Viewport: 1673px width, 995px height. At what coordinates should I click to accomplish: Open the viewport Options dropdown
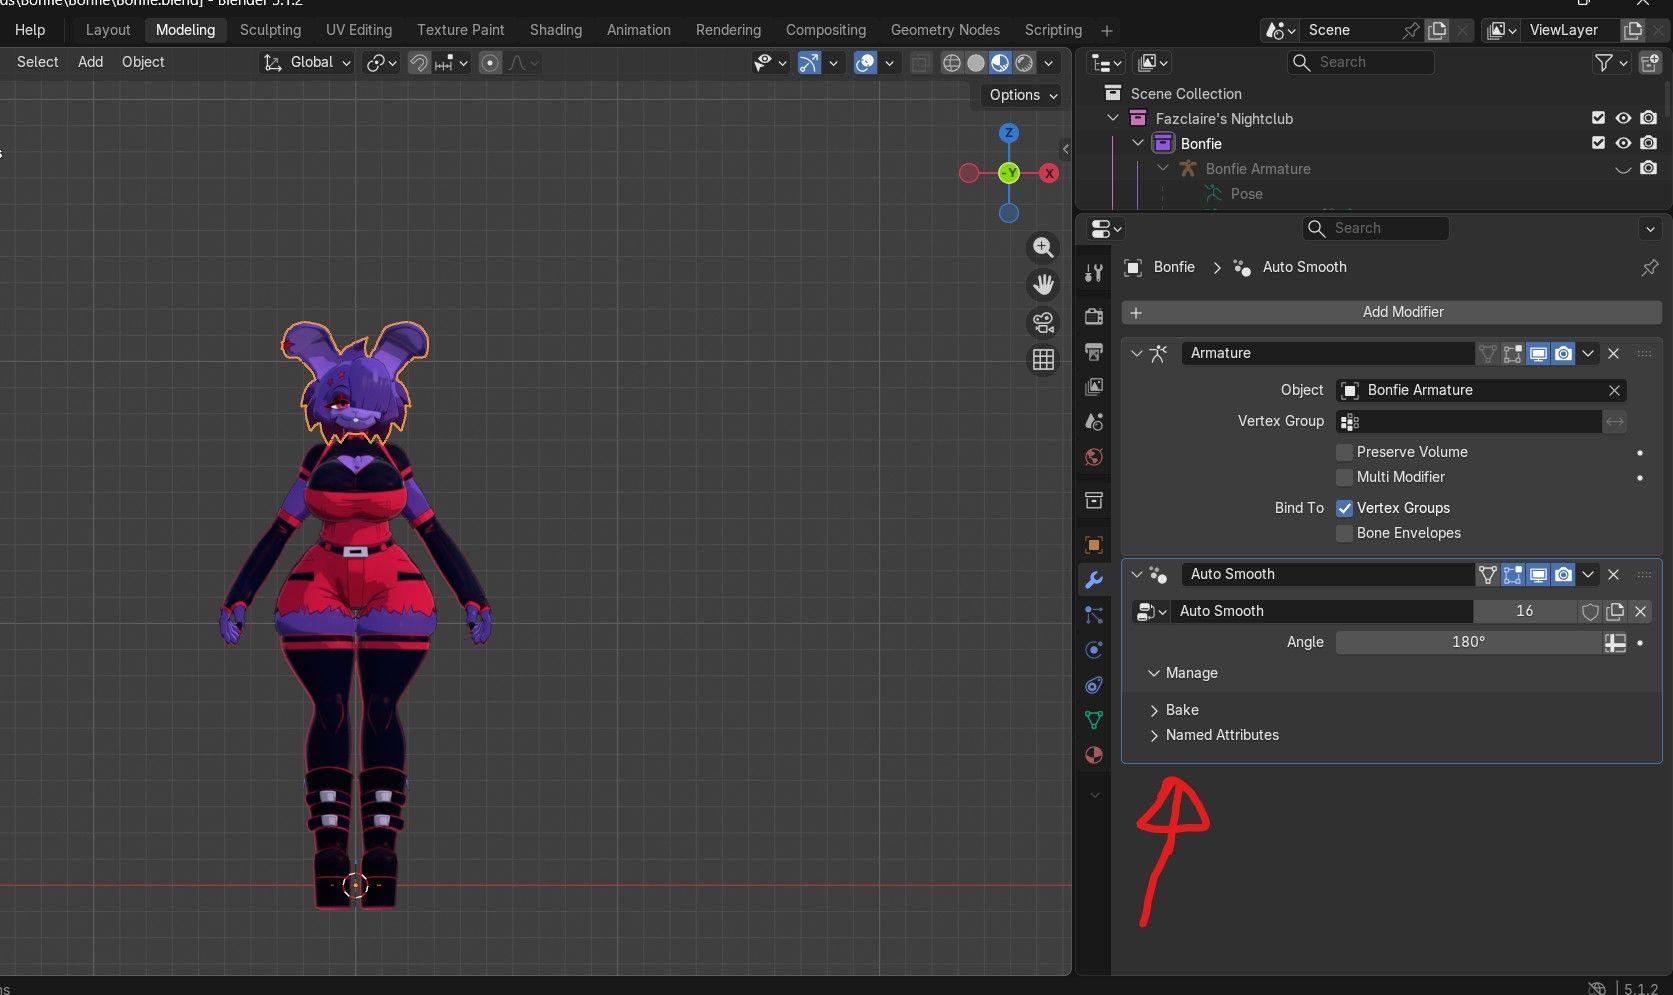[x=1023, y=95]
